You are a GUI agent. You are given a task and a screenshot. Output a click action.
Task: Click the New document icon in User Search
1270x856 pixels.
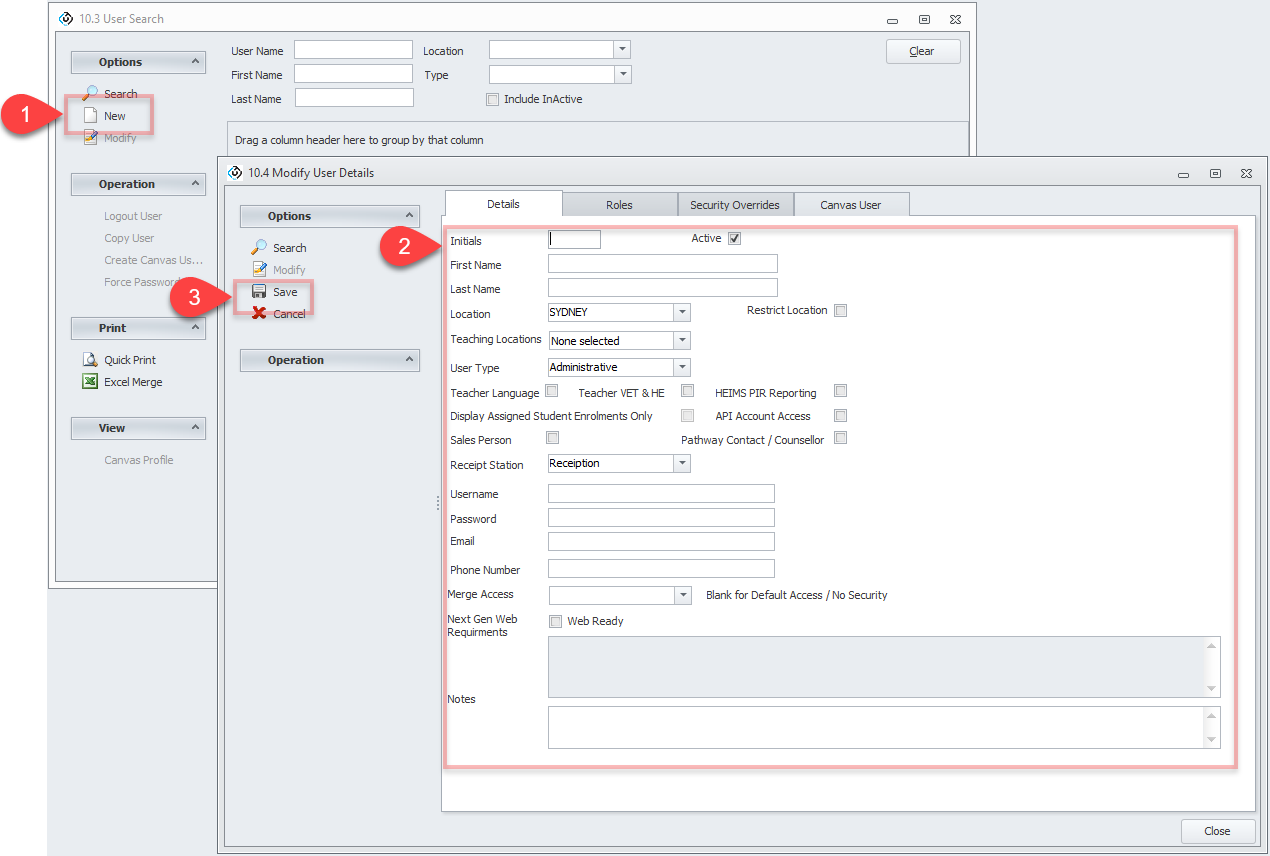click(x=90, y=116)
